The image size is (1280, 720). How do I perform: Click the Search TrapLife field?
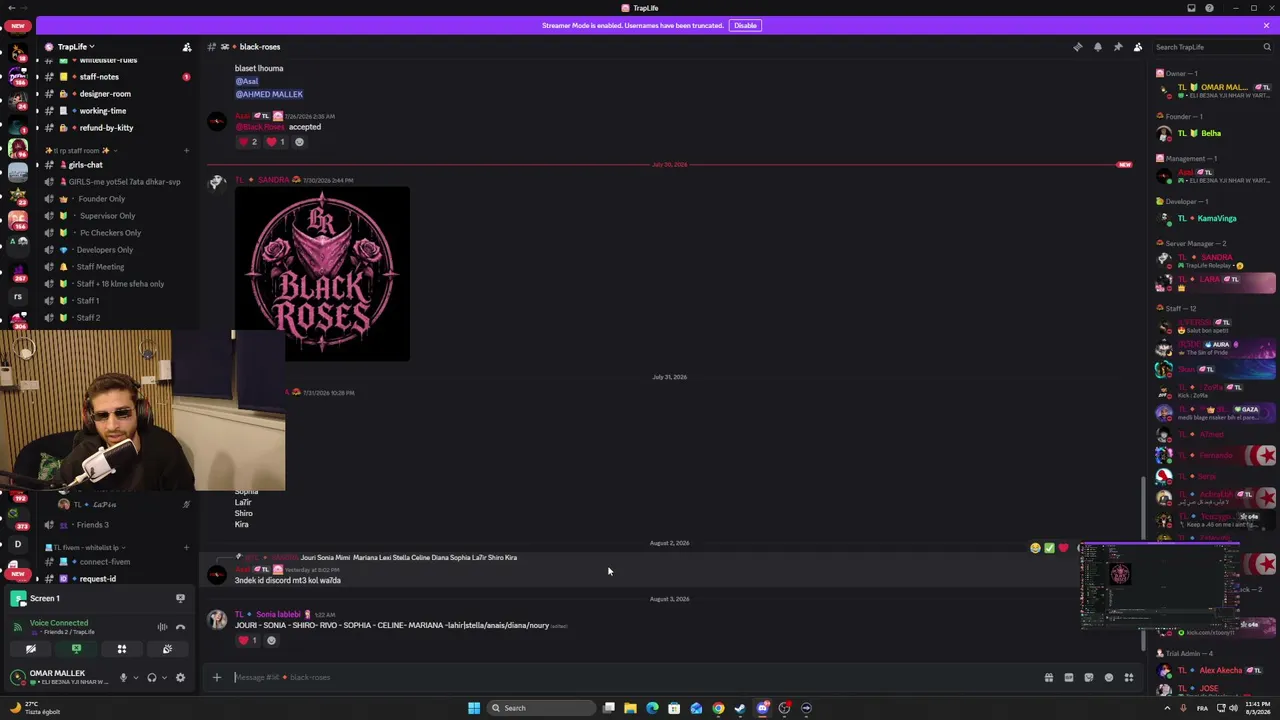pos(1213,47)
